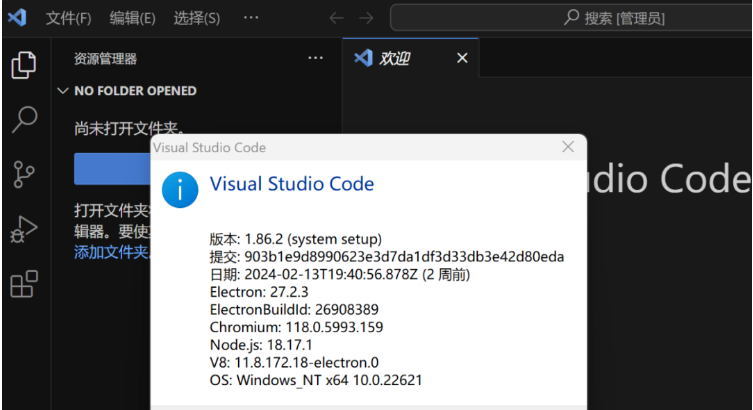Click the 尚未打开文件夹 text in explorer
This screenshot has width=753, height=410.
pos(129,129)
